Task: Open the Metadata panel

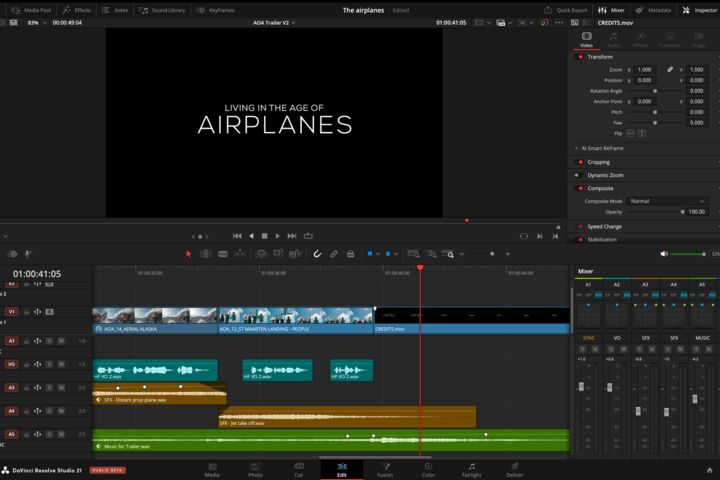Action: click(x=653, y=10)
